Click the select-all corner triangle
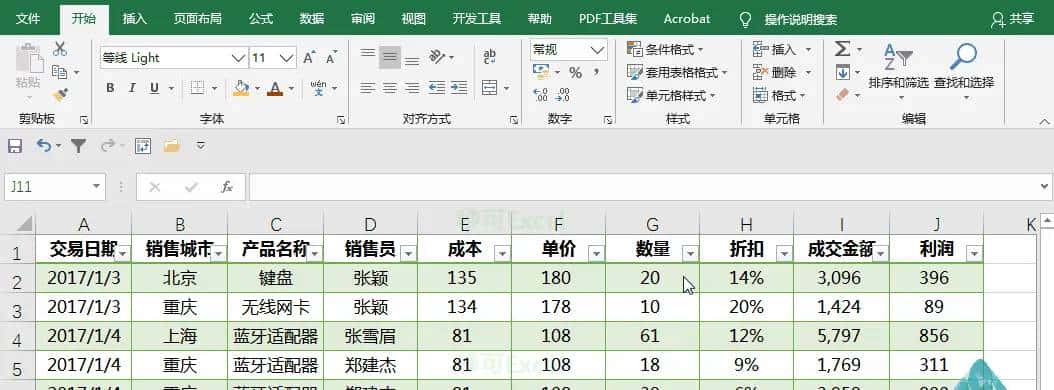The height and width of the screenshot is (390, 1054). (23, 224)
